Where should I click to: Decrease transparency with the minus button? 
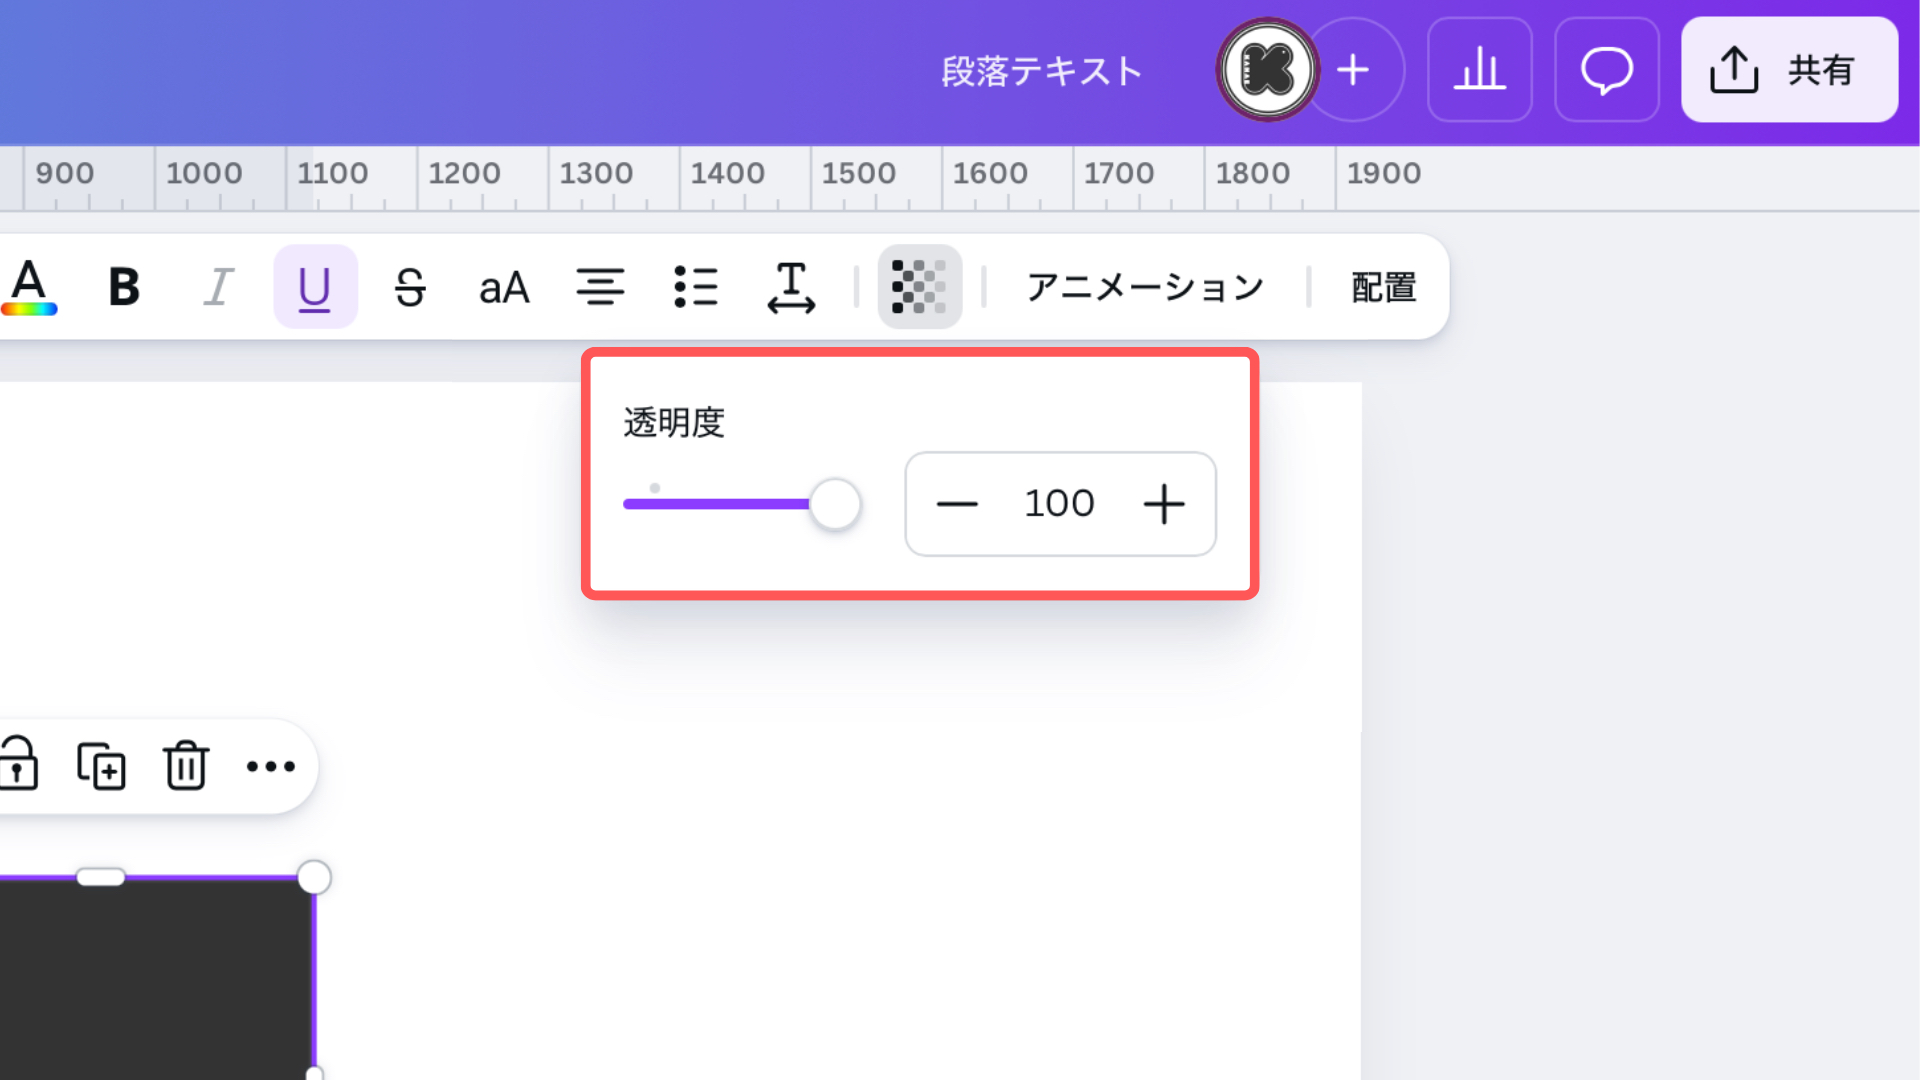point(957,504)
